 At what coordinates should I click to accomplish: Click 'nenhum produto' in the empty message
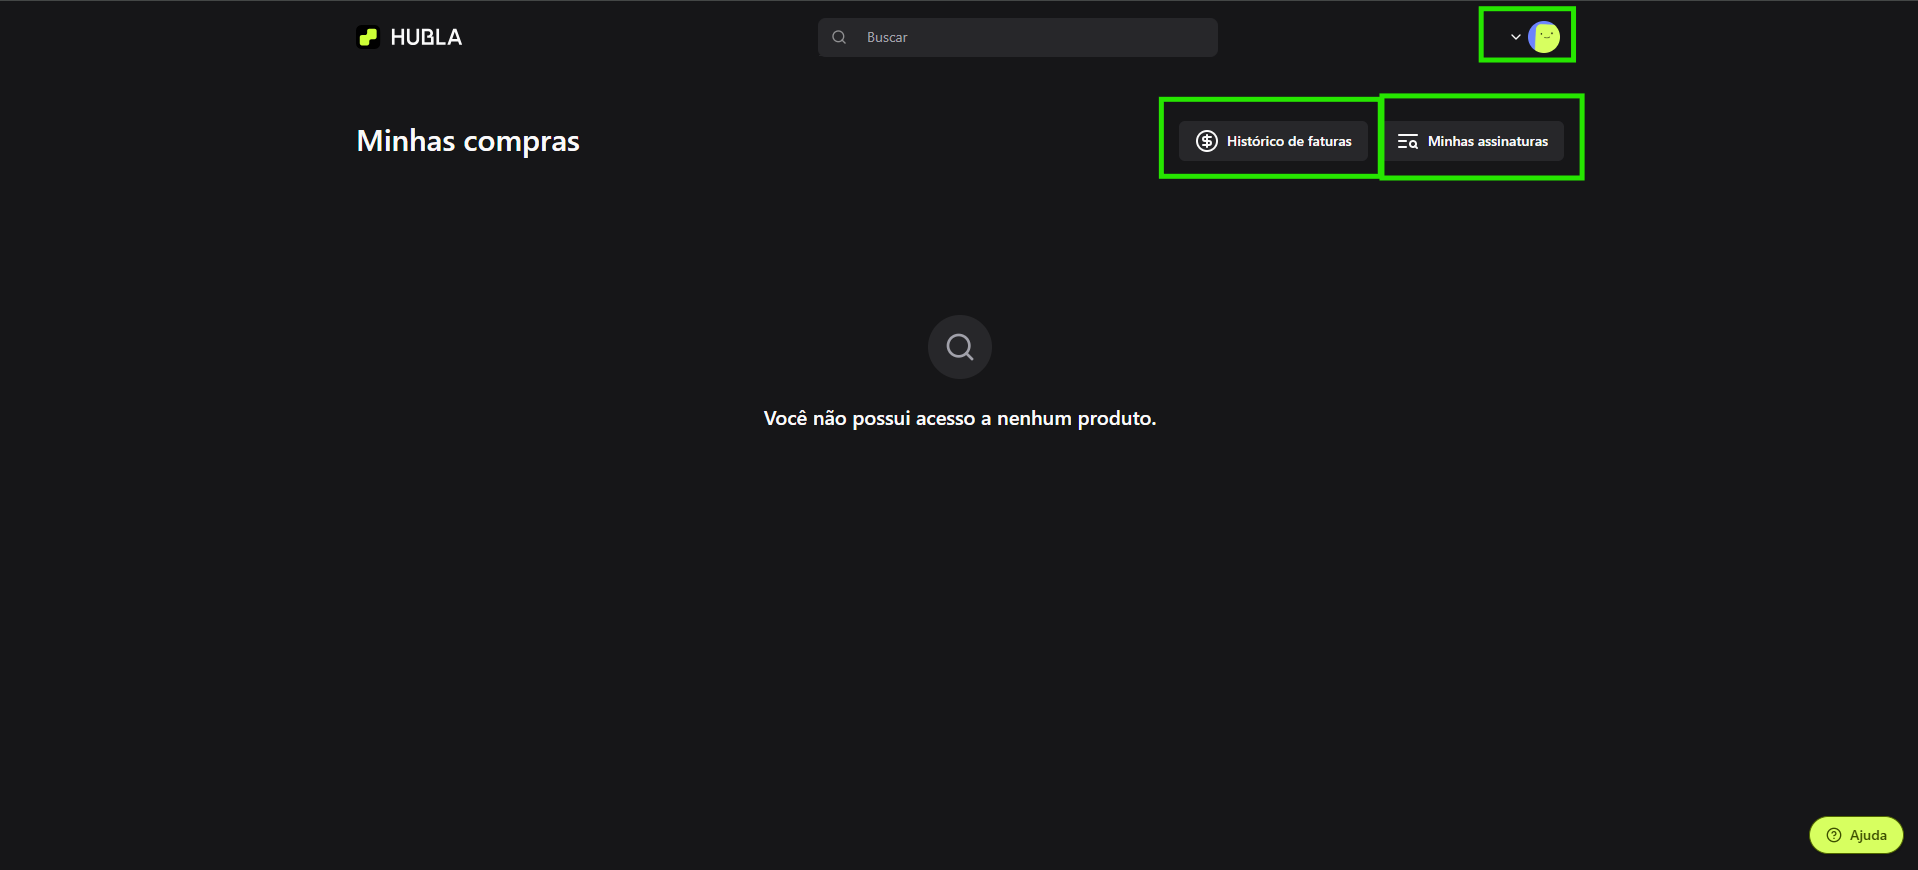[1076, 418]
